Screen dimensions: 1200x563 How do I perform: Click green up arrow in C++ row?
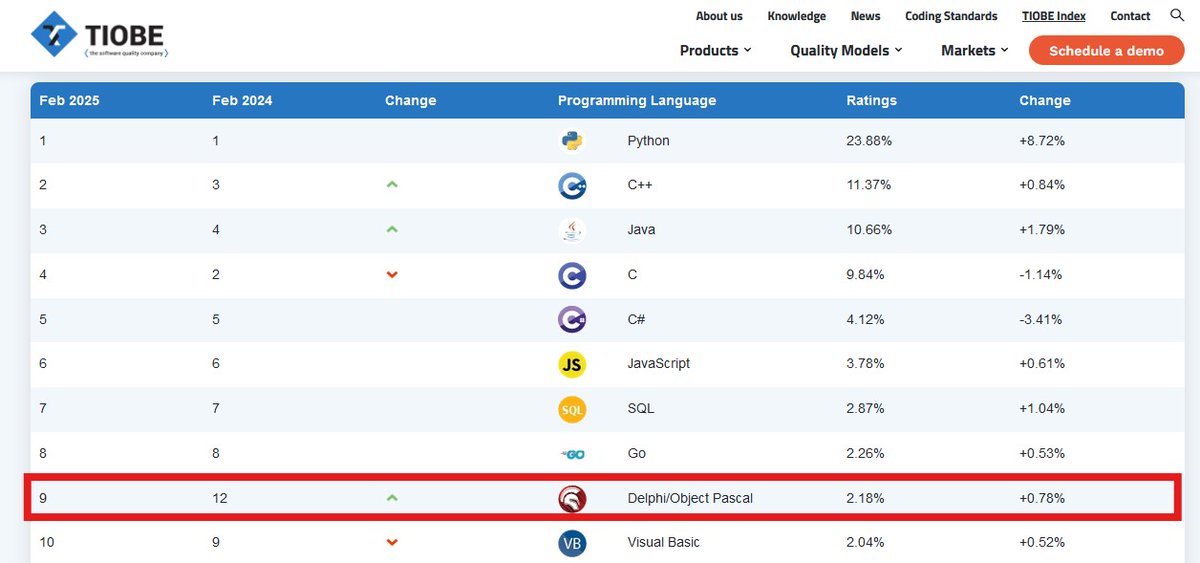(392, 185)
